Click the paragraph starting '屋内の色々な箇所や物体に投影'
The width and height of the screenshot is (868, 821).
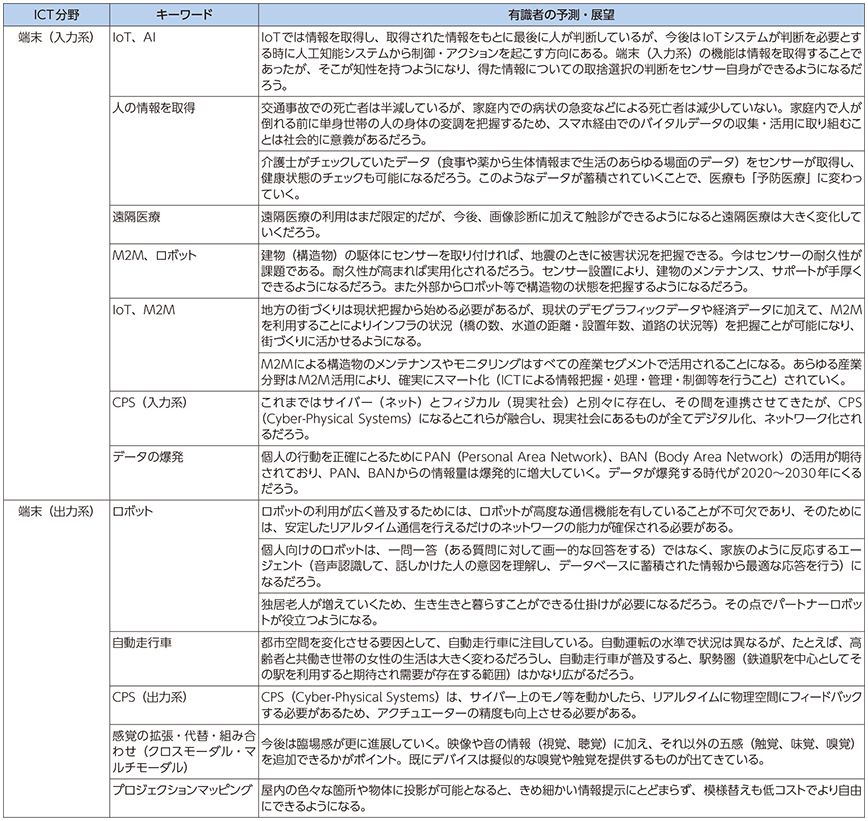point(561,798)
